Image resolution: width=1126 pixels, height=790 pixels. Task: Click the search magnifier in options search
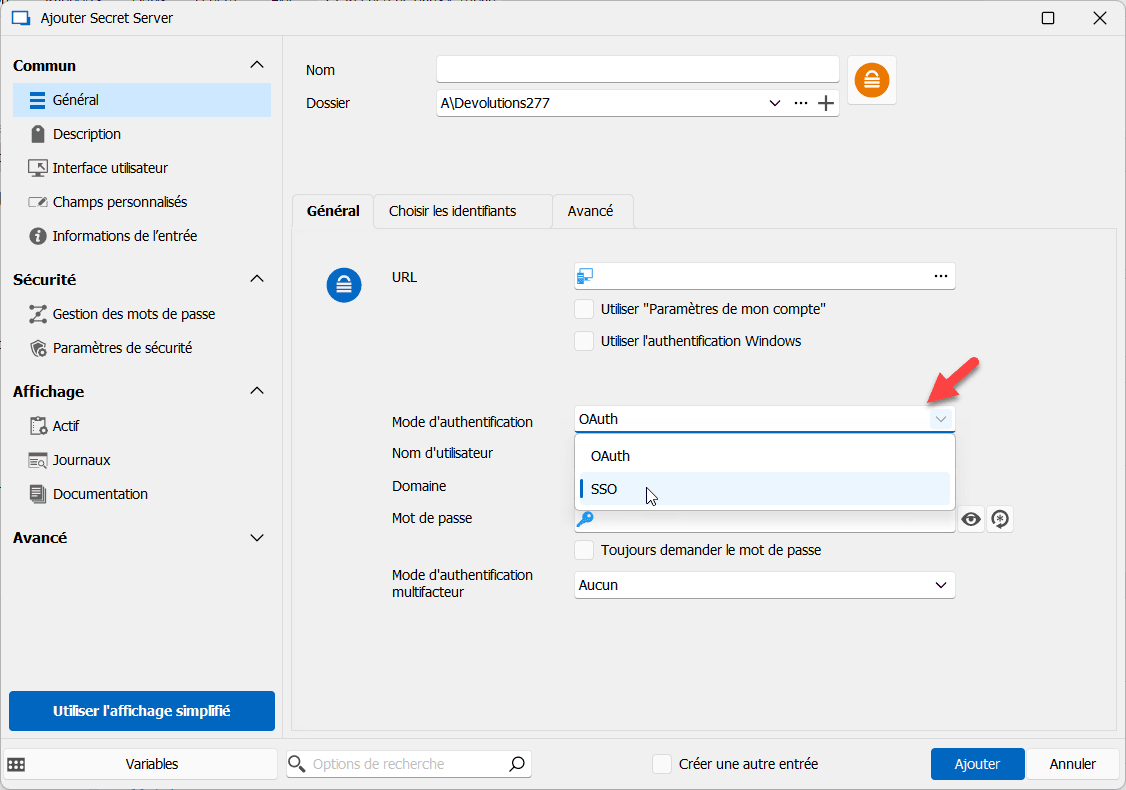516,764
